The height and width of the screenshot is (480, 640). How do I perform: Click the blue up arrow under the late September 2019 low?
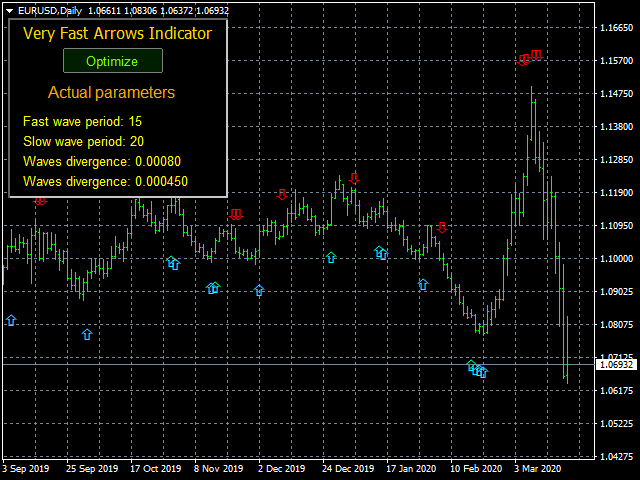87,334
